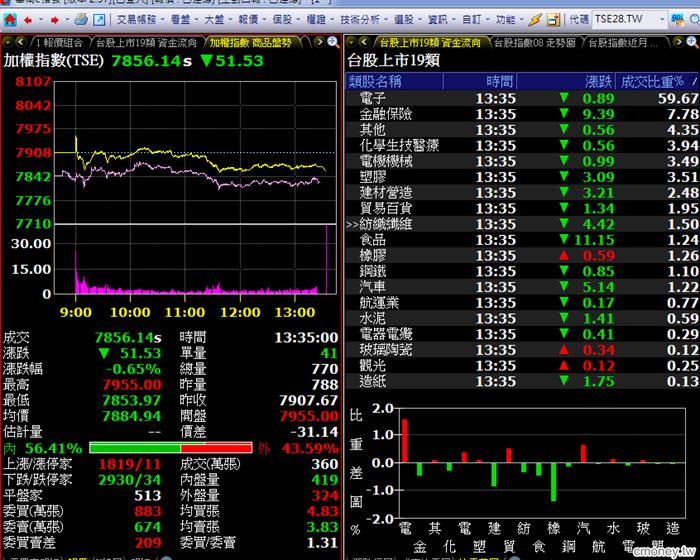Select the 紡織纖維 sector row
This screenshot has height=560, width=700.
coord(522,224)
